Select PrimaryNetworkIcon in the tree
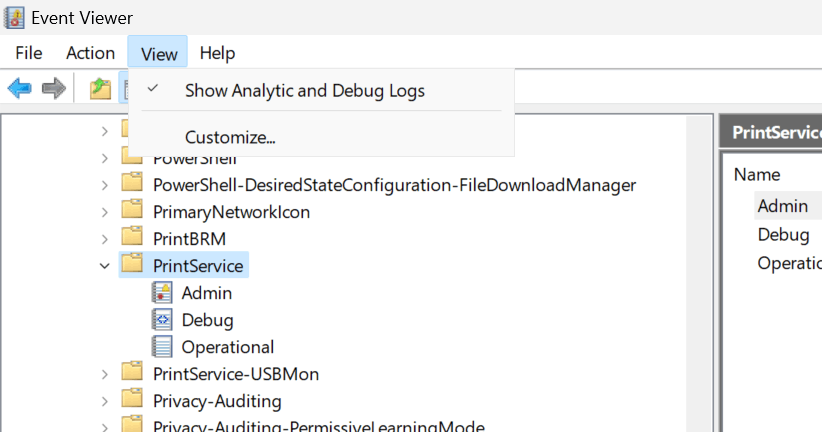Screen dimensions: 822x432 pos(231,212)
